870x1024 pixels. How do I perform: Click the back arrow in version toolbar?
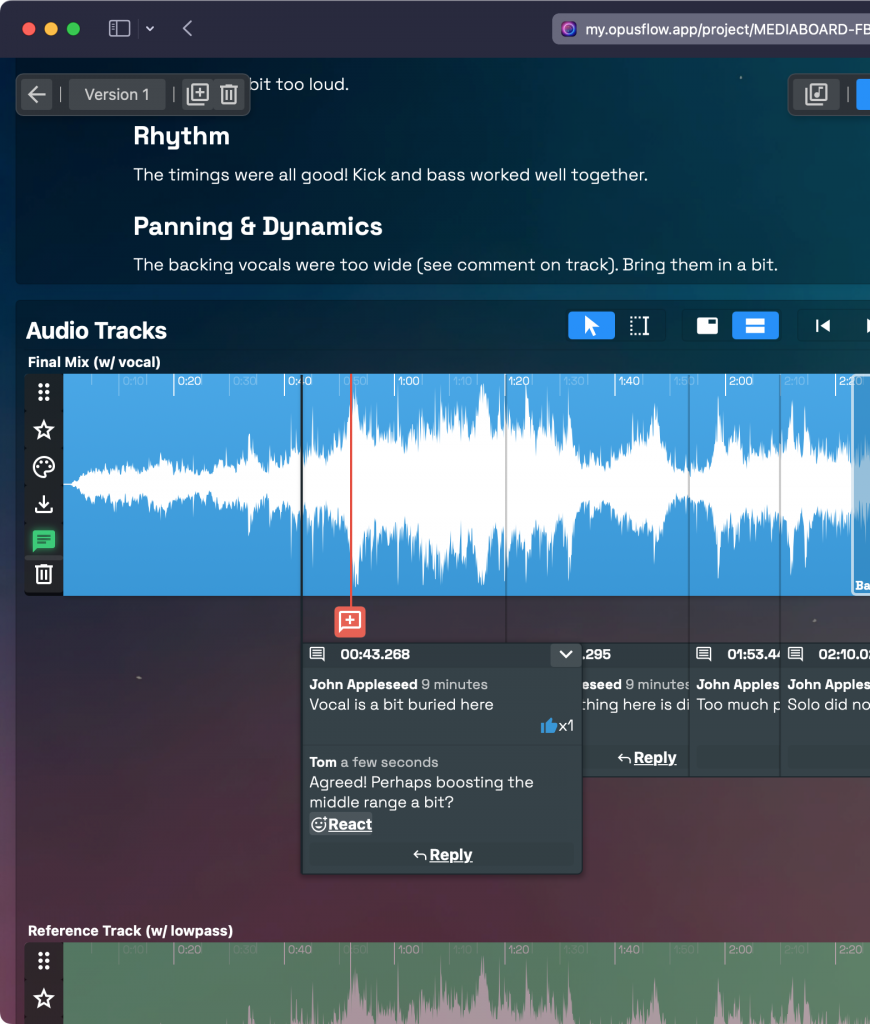pos(37,95)
